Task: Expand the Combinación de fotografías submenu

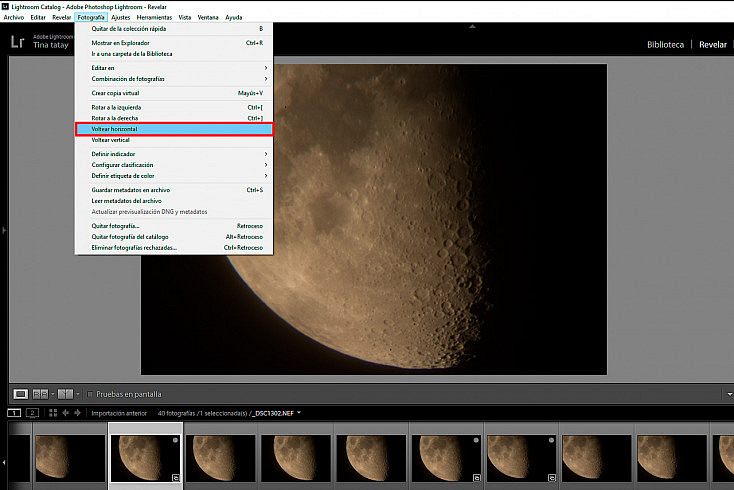Action: (174, 79)
